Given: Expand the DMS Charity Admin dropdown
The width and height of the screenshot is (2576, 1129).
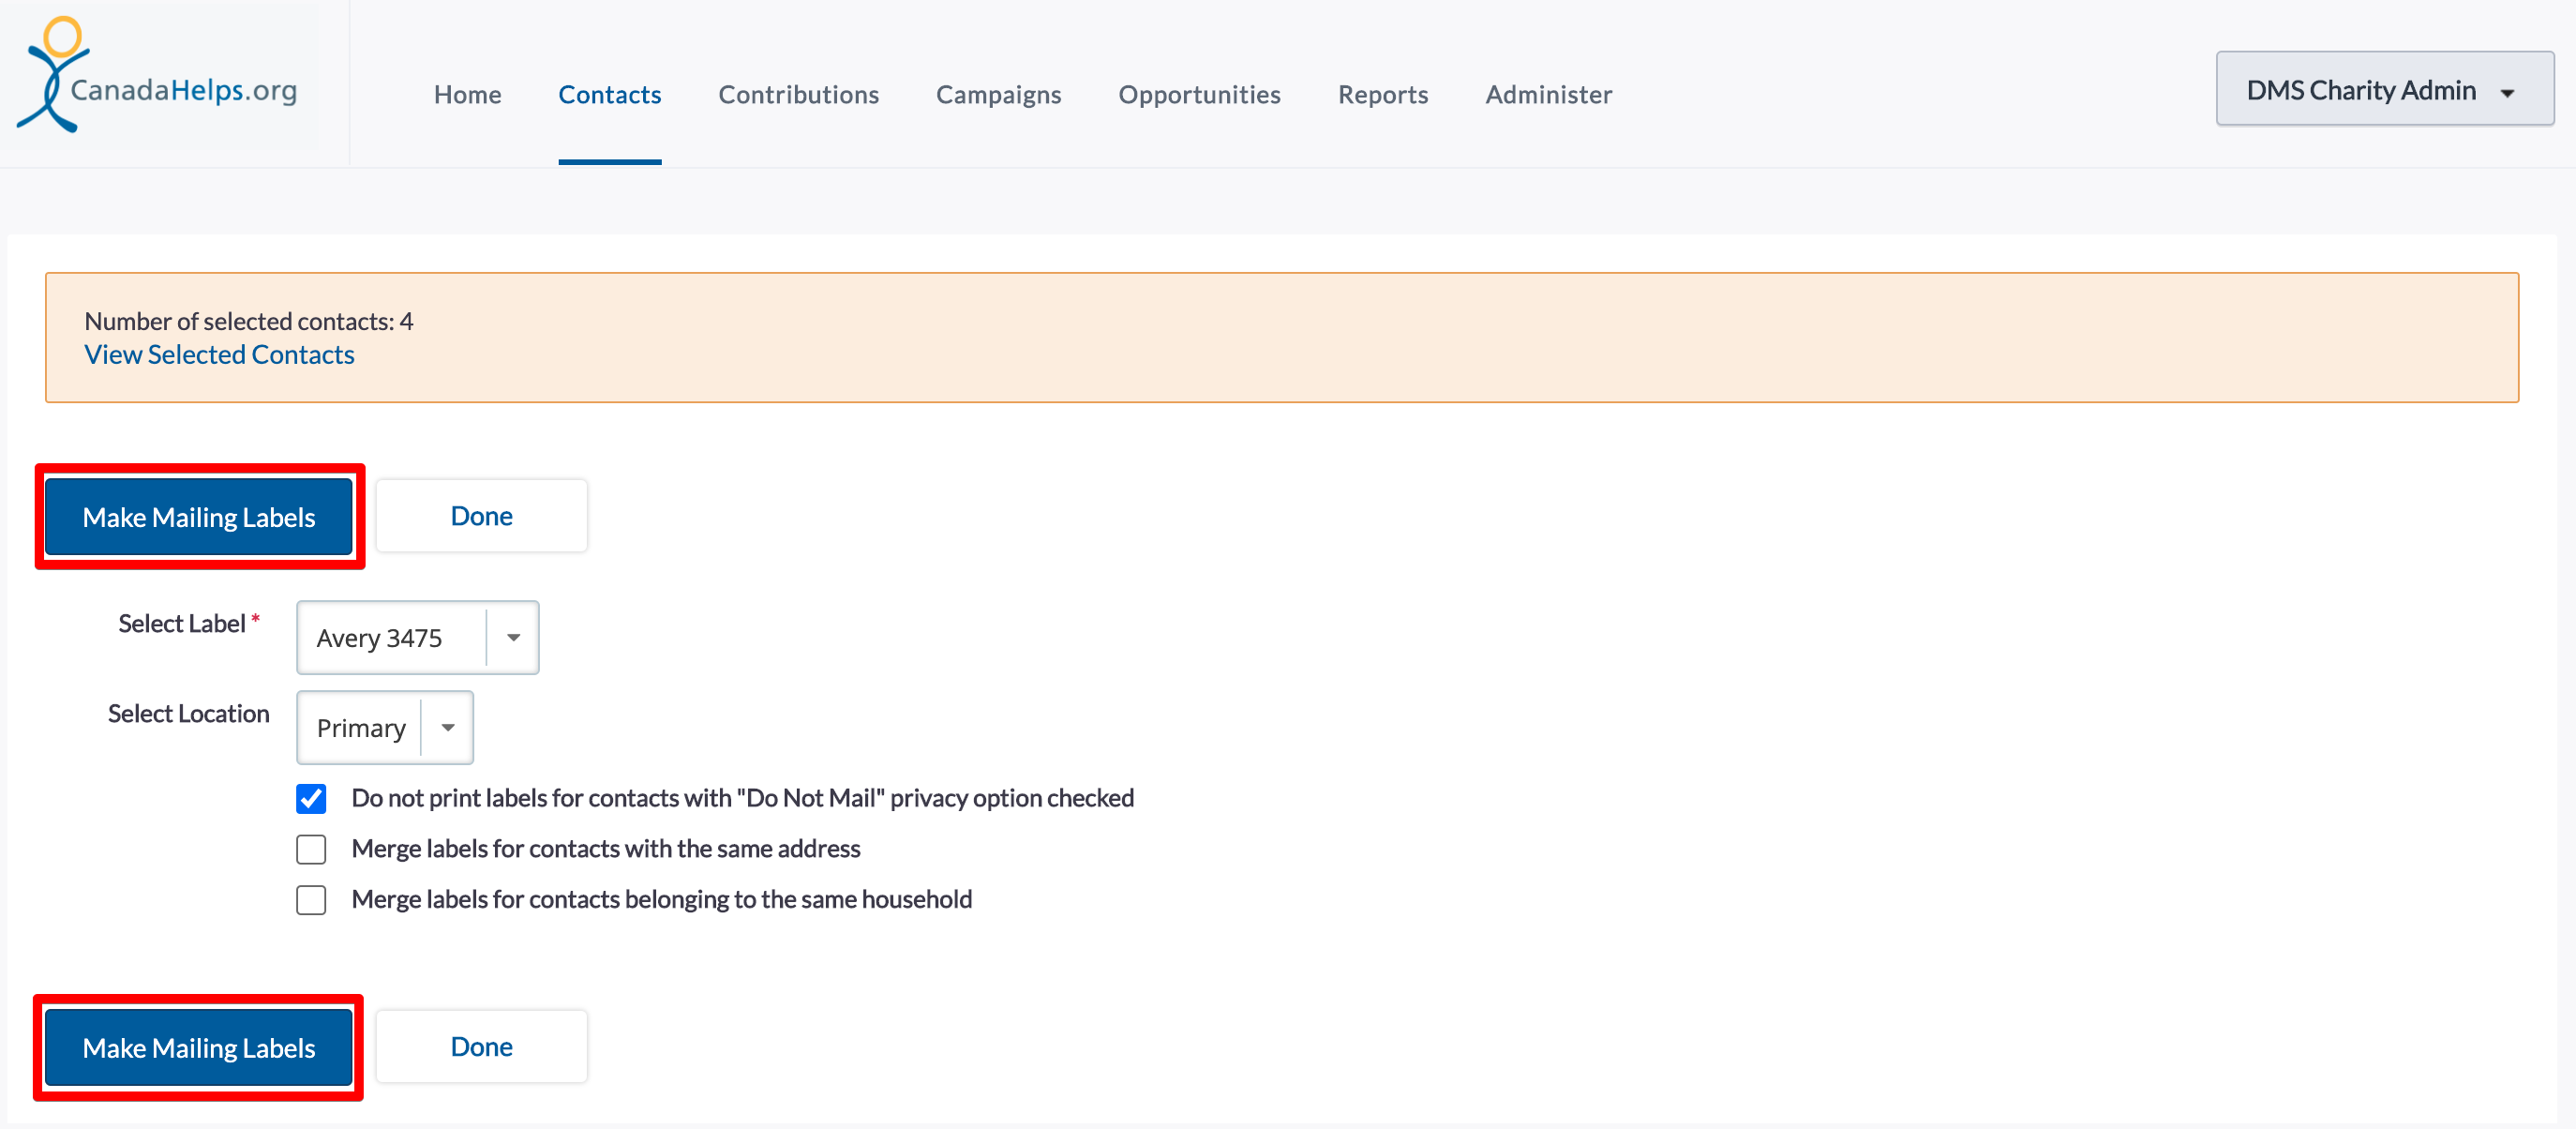Looking at the screenshot, I should point(2384,89).
